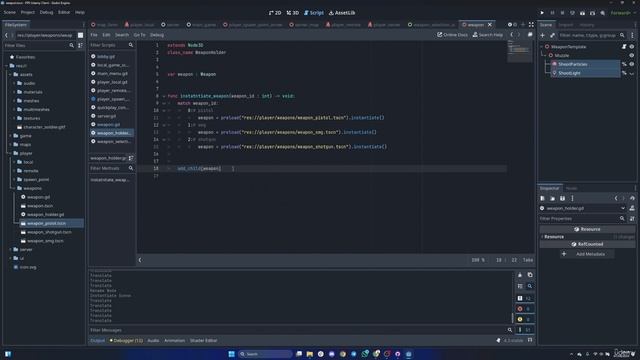Click Search Help

pos(488,35)
